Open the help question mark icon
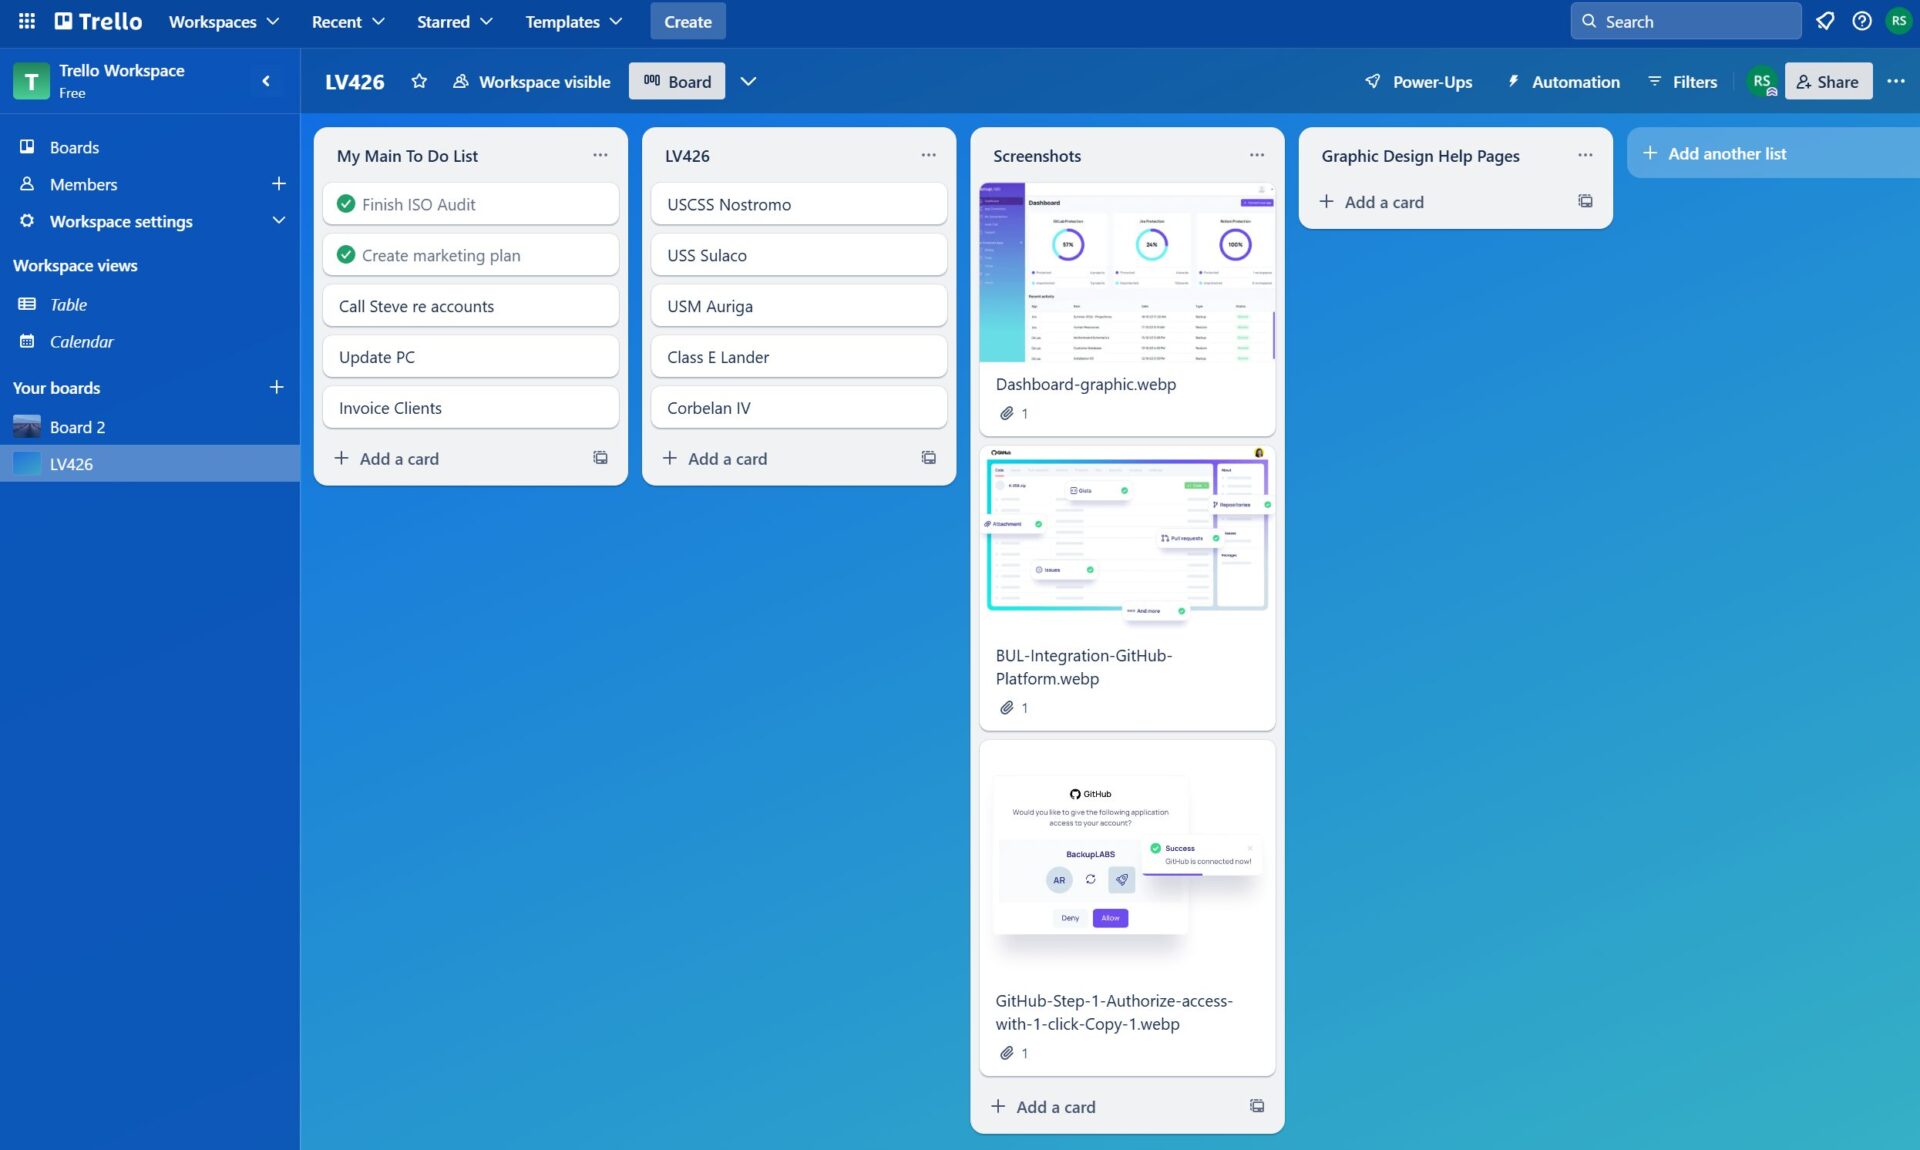This screenshot has width=1920, height=1150. pyautogui.click(x=1861, y=21)
